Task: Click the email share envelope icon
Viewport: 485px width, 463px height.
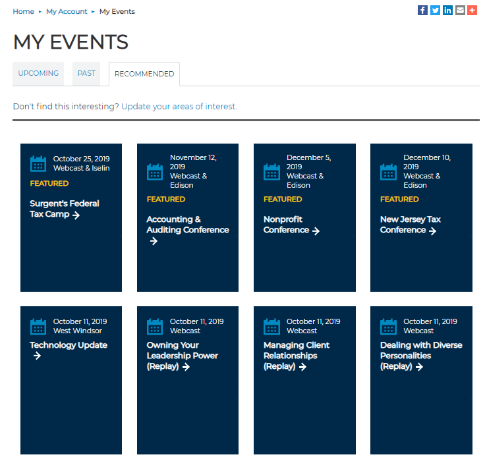Action: coord(460,10)
